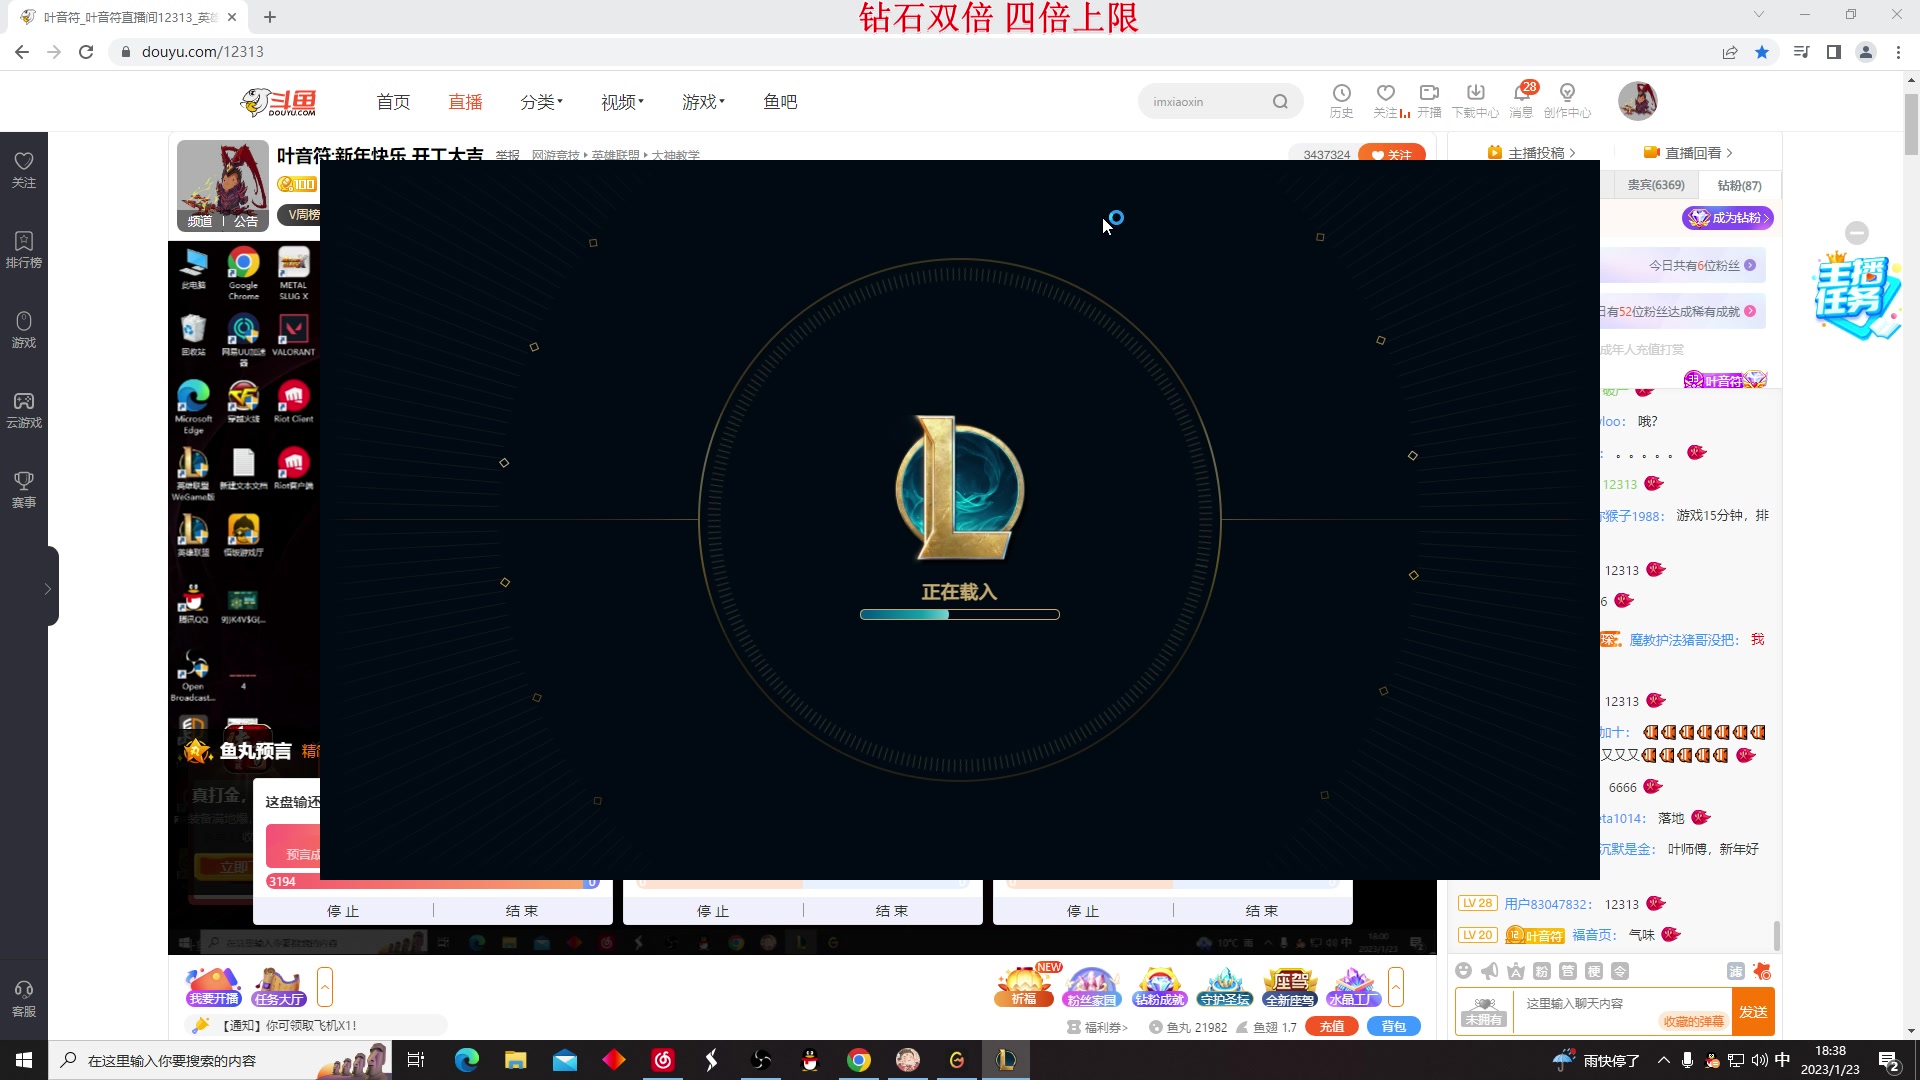Open the 任务大厅 task hall icon
Image resolution: width=1920 pixels, height=1080 pixels.
point(279,987)
